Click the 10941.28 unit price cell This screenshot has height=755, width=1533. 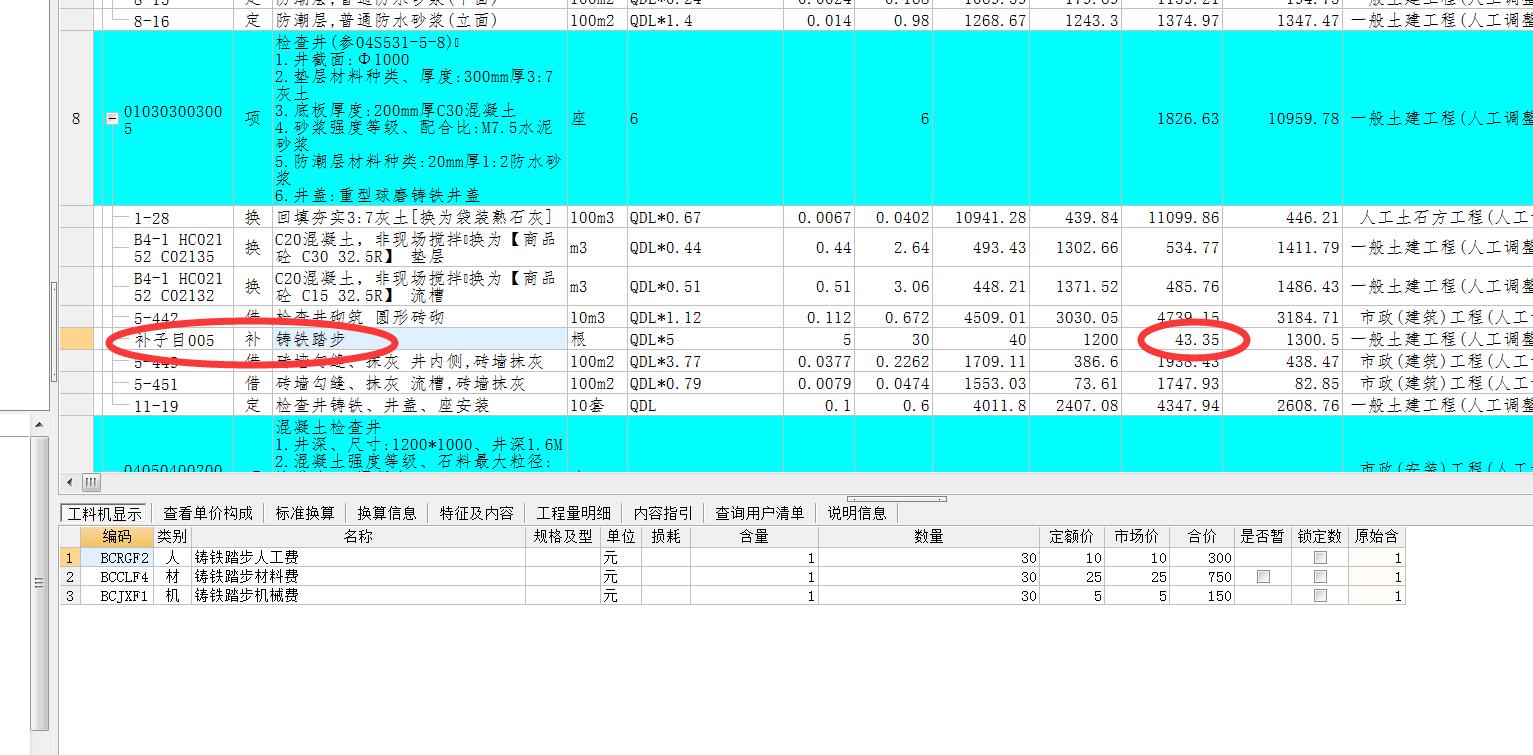click(981, 217)
